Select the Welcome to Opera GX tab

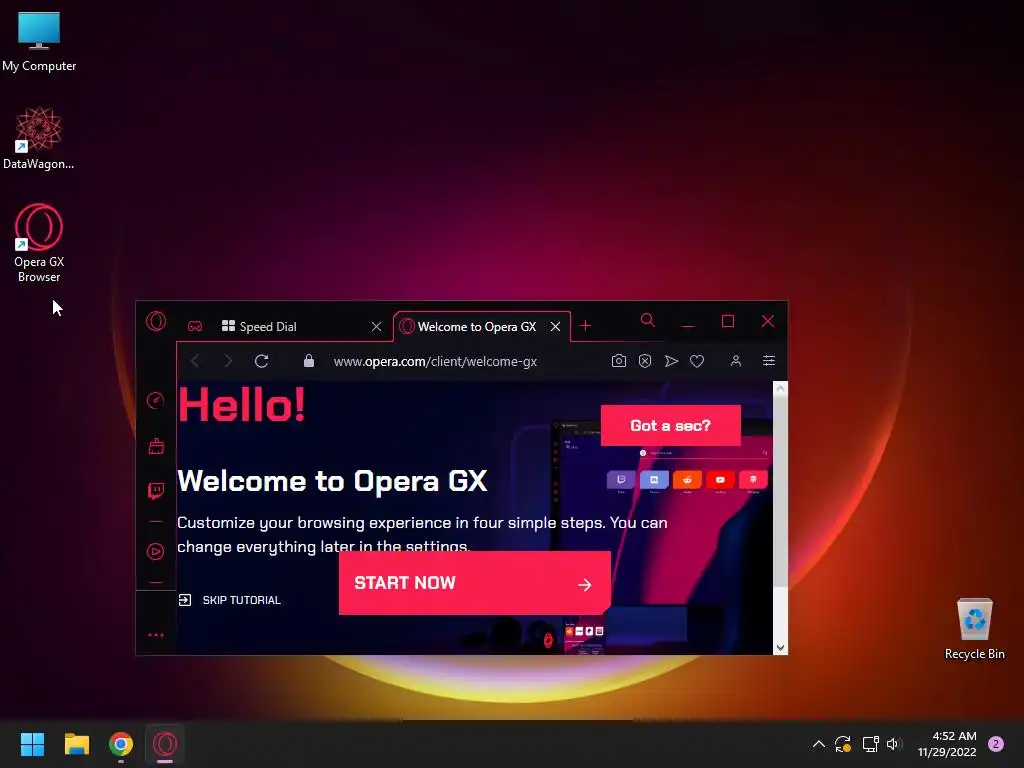[x=477, y=327]
